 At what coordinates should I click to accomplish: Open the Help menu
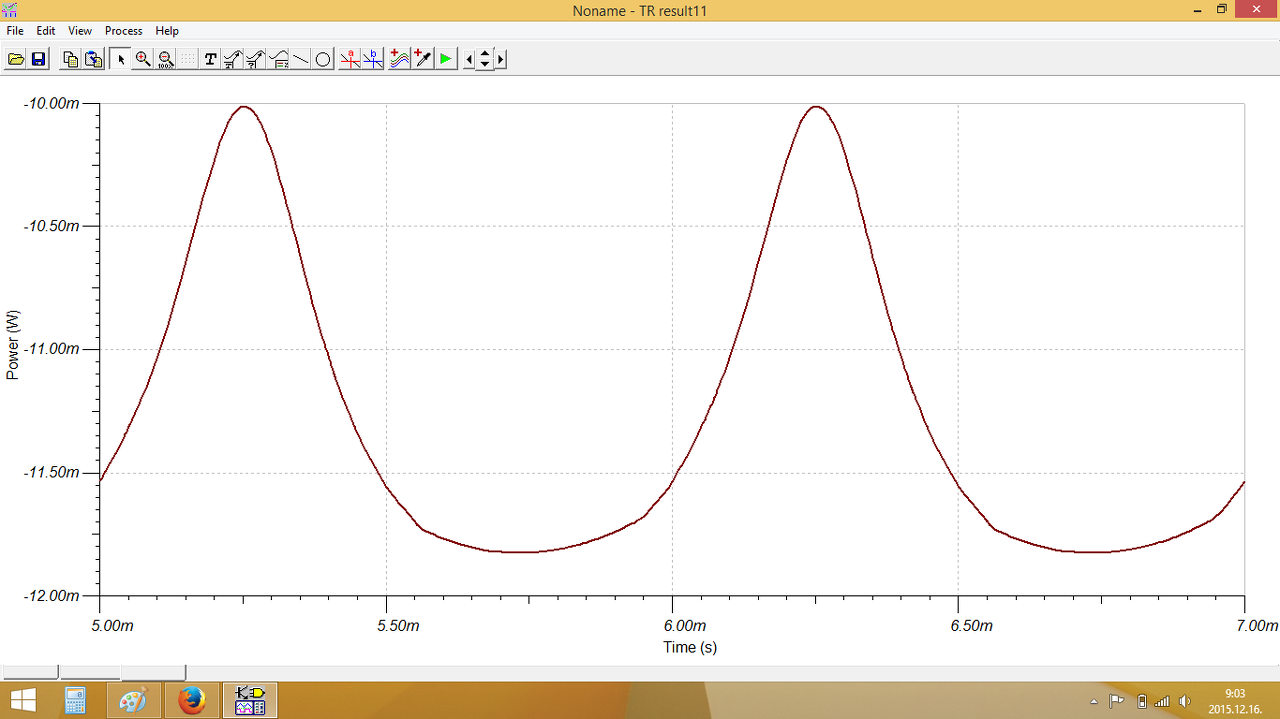coord(167,31)
